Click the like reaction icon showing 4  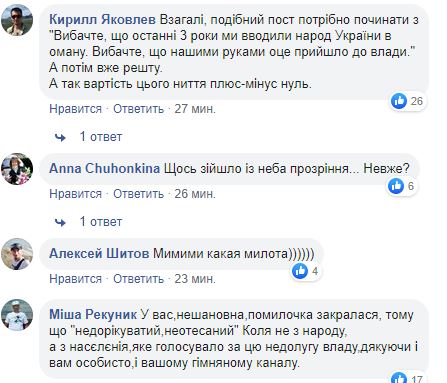tap(300, 271)
